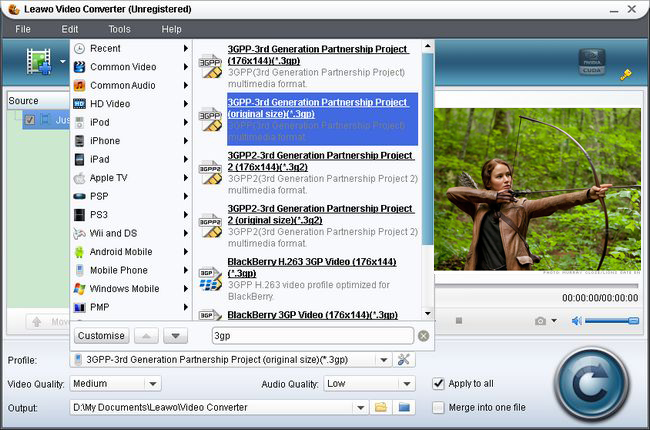Screen dimensions: 650x430
Task: Select the iPod category
Action: click(131, 122)
